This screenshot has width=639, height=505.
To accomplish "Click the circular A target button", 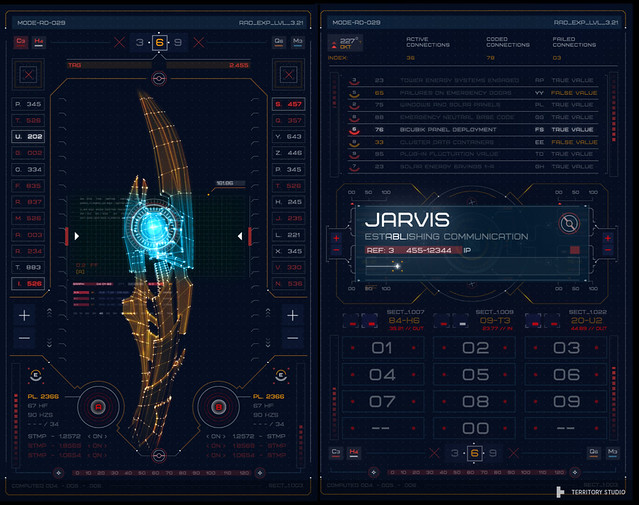I will click(98, 407).
